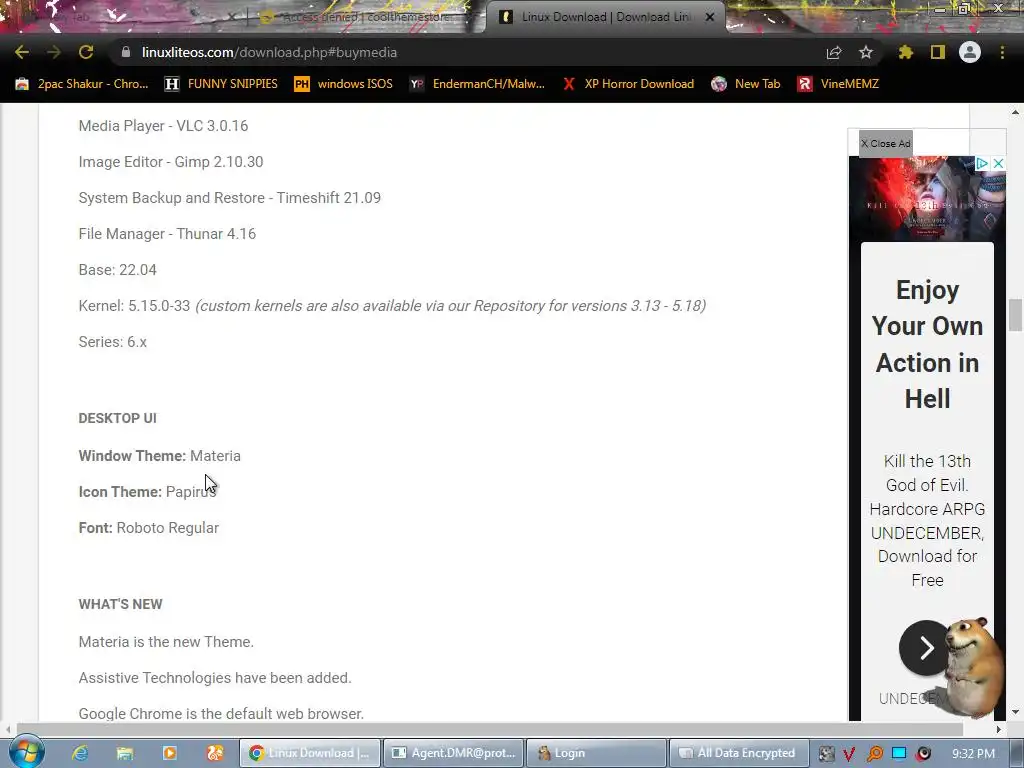Switch to All Data Encrypted taskbar window
Screen dimensions: 1024x768
739,753
